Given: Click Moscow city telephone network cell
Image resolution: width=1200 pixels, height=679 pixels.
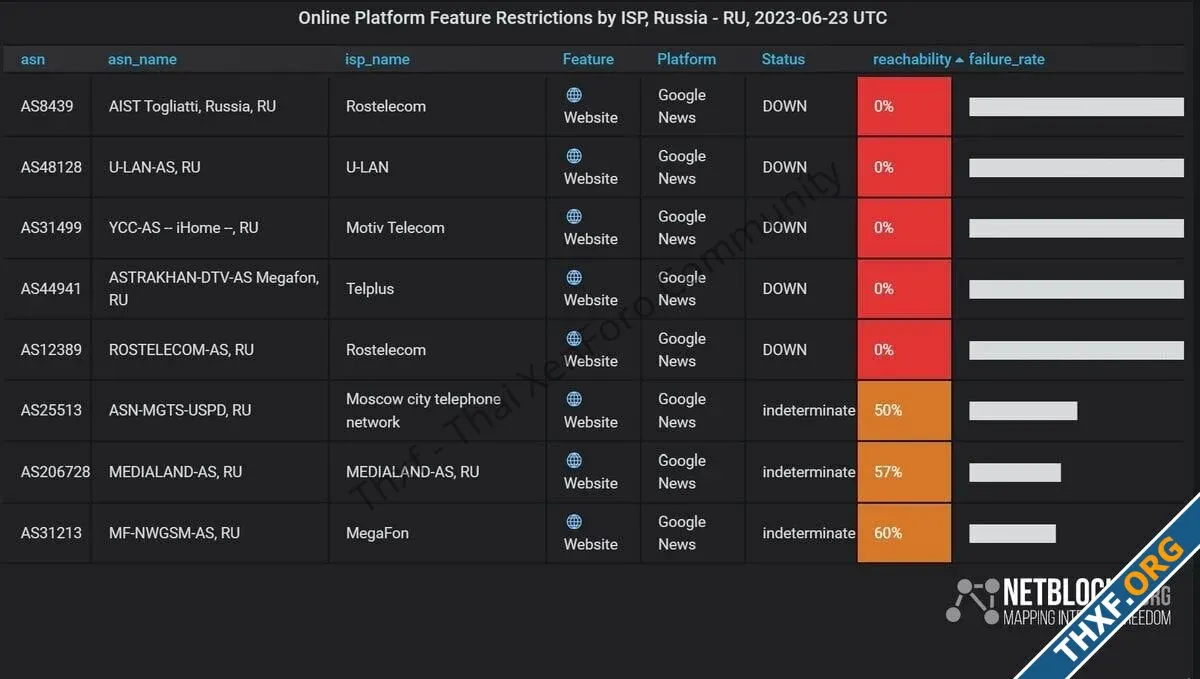Looking at the screenshot, I should coord(438,410).
